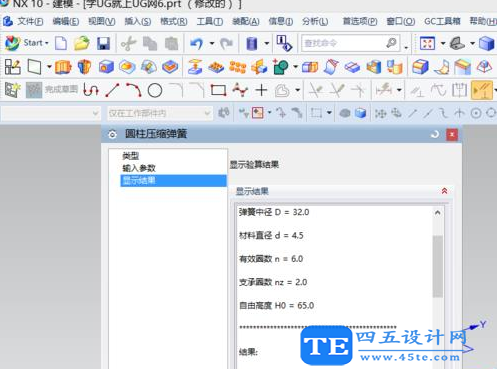Click the Redo arrow icon
The height and width of the screenshot is (369, 498).
point(227,43)
